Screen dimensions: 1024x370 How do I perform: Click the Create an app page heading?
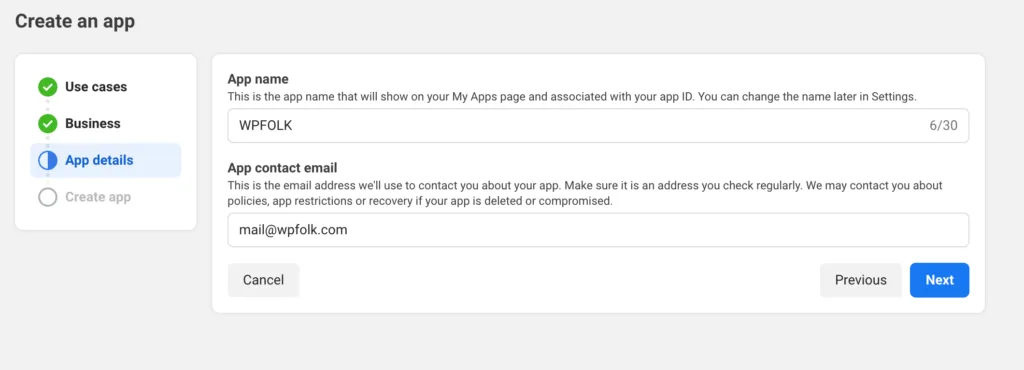coord(75,21)
